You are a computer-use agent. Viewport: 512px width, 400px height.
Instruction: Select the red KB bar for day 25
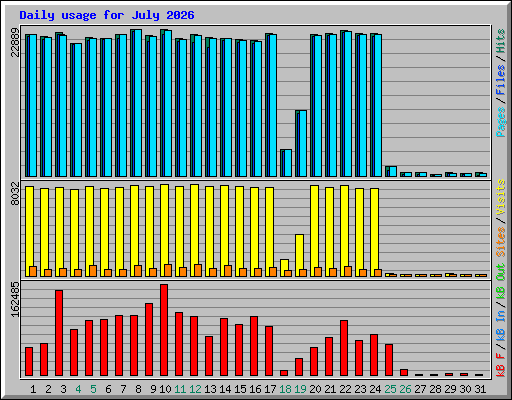coord(389,360)
